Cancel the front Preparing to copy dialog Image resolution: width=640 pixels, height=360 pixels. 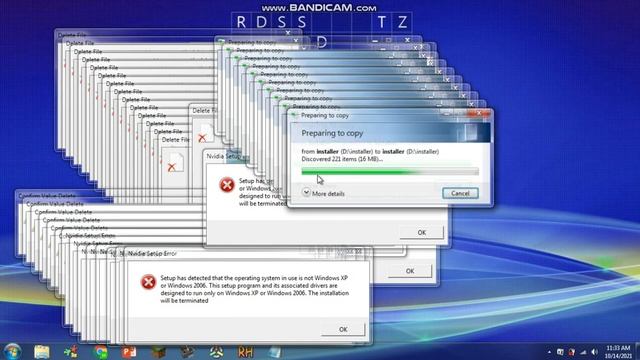460,193
